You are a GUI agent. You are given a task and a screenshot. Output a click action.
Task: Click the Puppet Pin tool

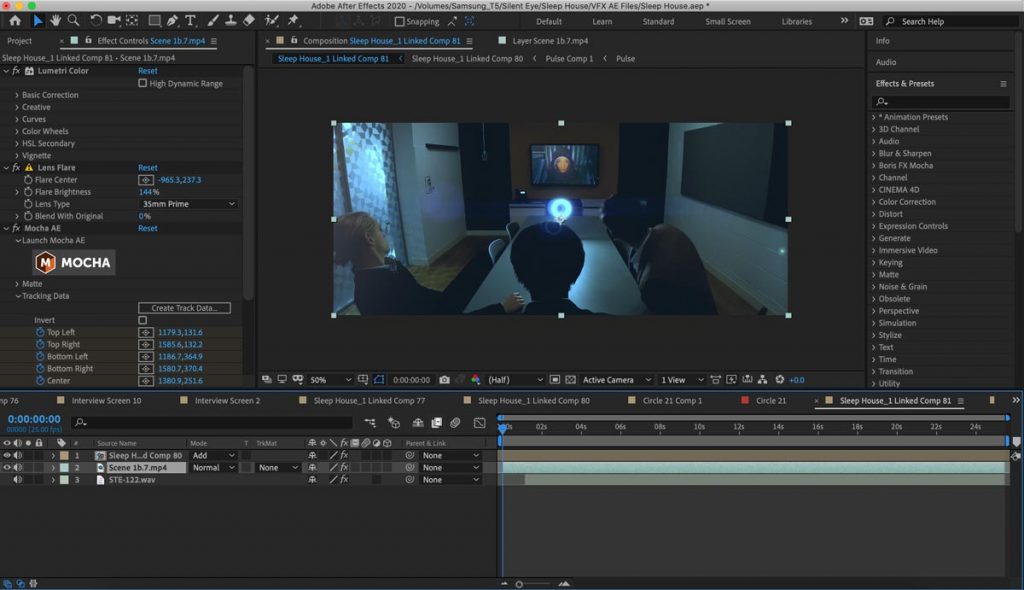(x=293, y=20)
